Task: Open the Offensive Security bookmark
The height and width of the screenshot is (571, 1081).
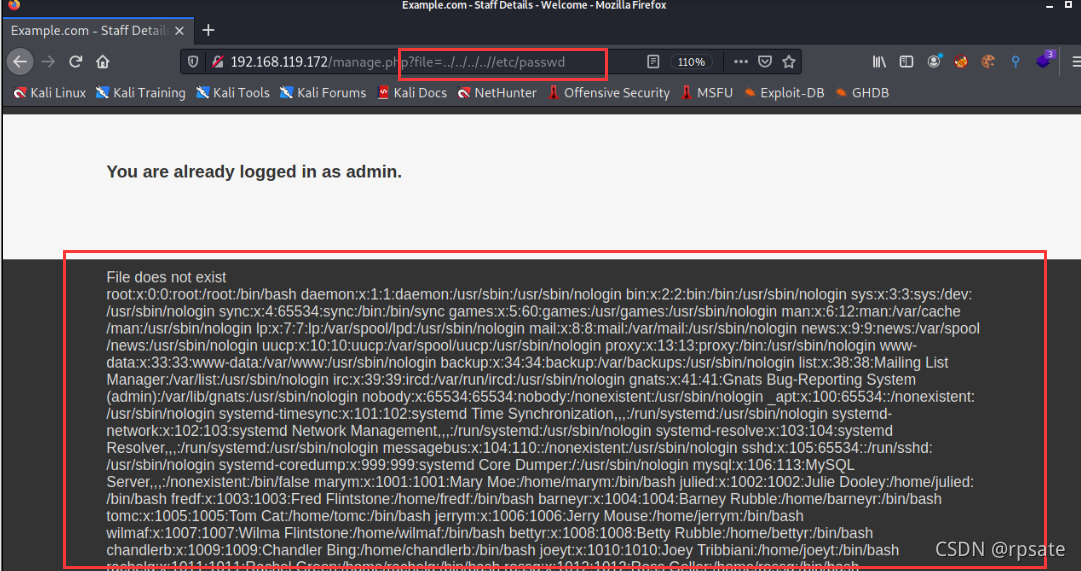Action: click(x=609, y=92)
